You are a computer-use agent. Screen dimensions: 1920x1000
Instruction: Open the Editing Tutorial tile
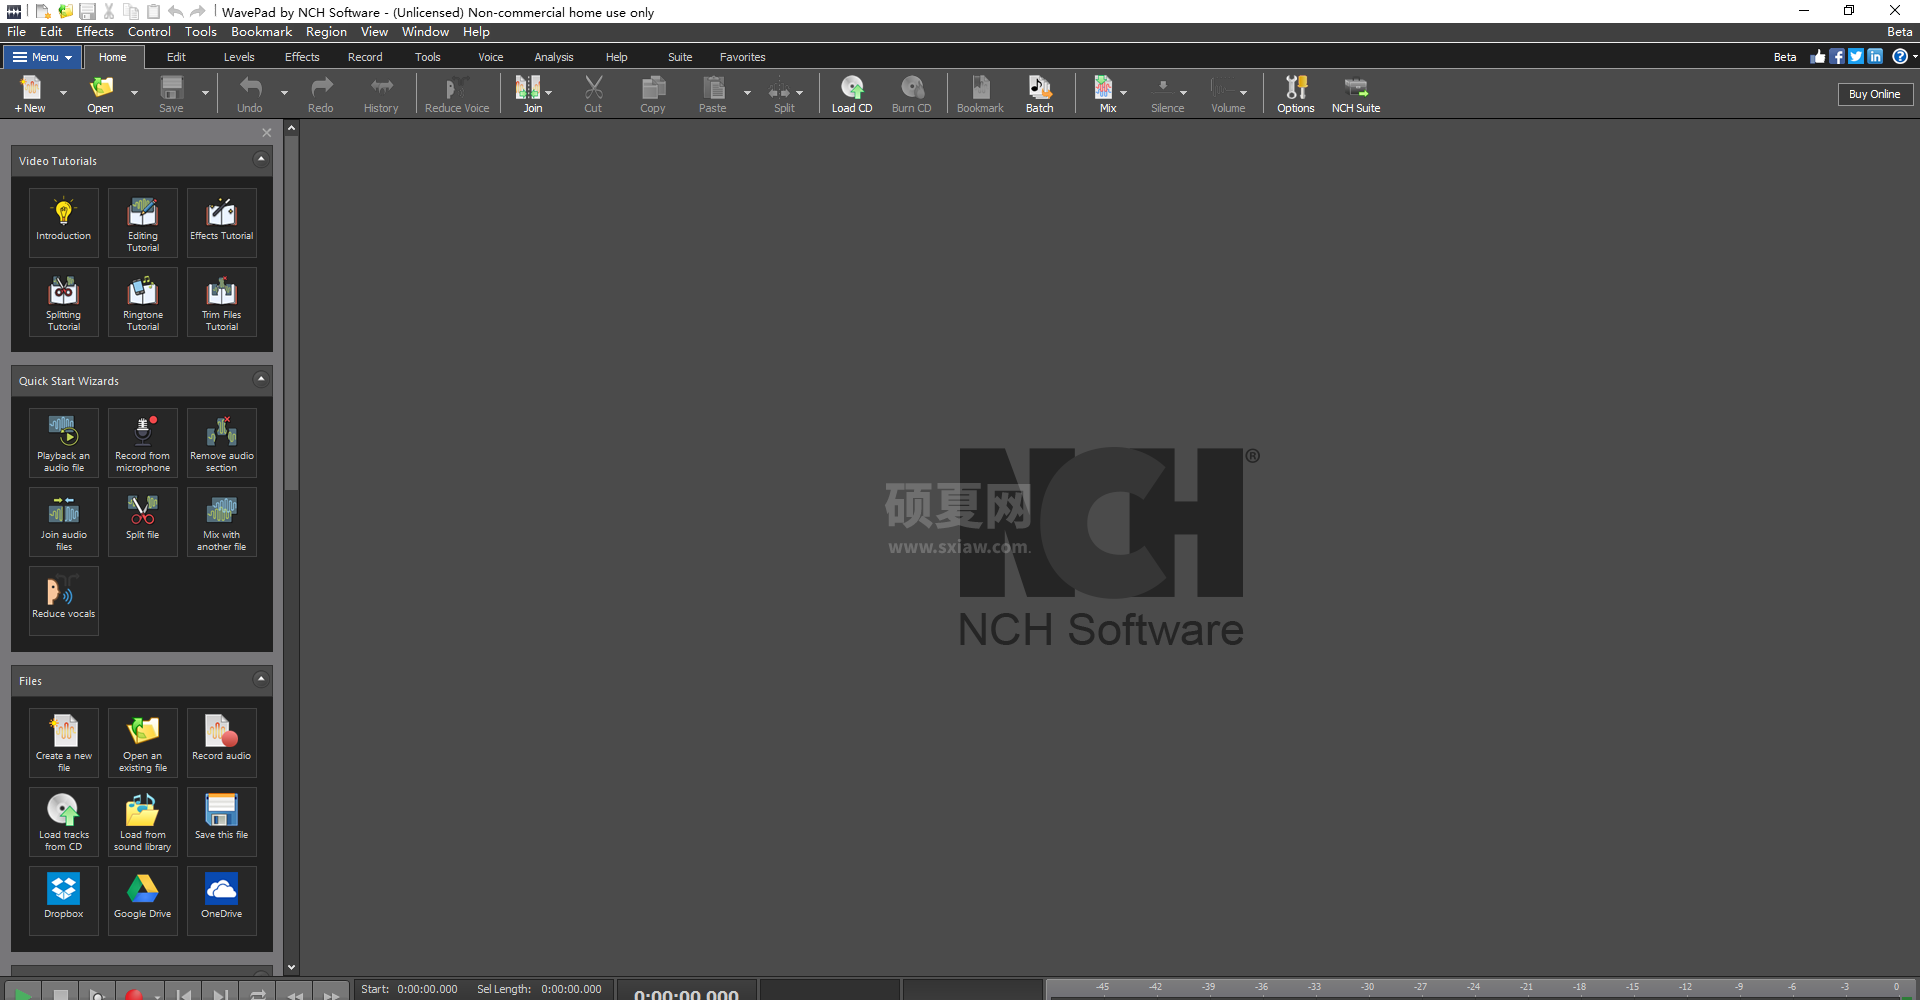(143, 222)
